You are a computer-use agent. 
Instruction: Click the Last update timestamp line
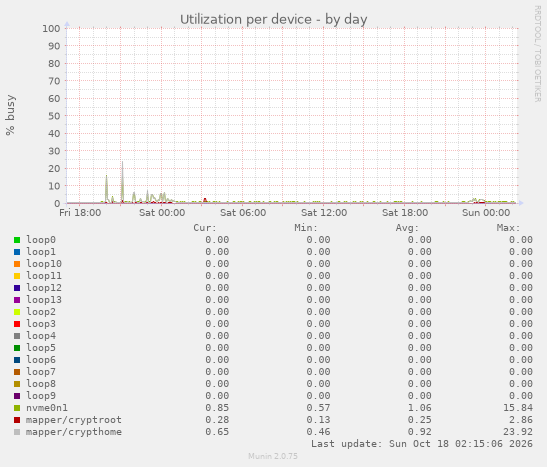[422, 444]
